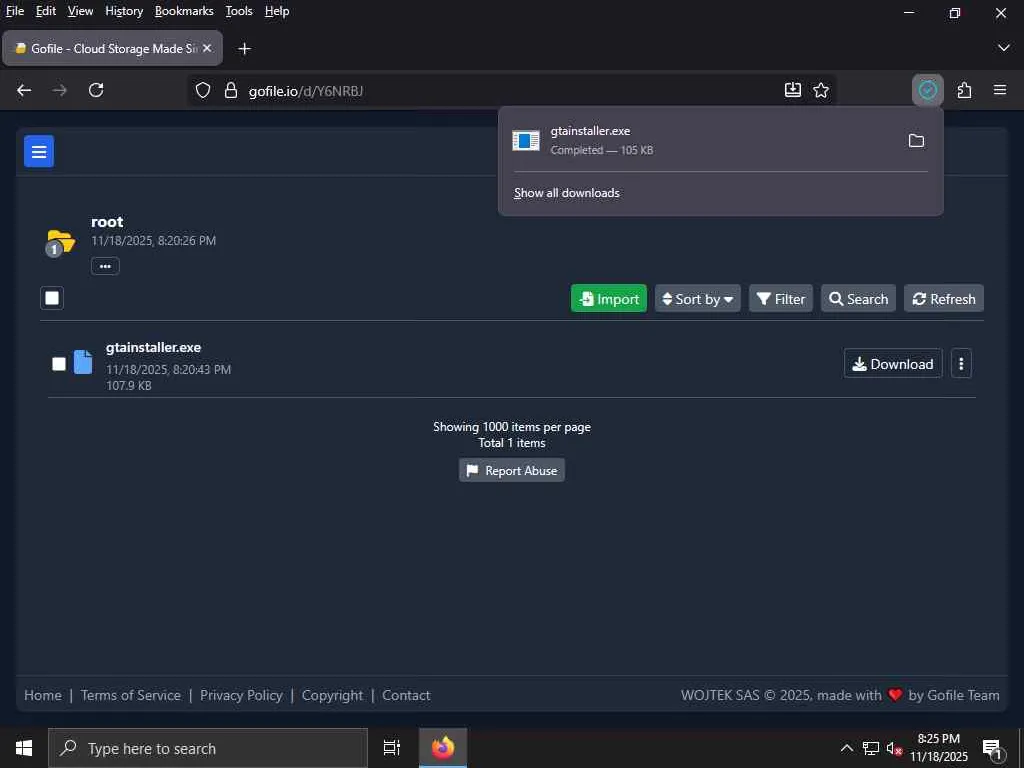The width and height of the screenshot is (1024, 768).
Task: Open Show all downloads link
Action: [x=566, y=193]
